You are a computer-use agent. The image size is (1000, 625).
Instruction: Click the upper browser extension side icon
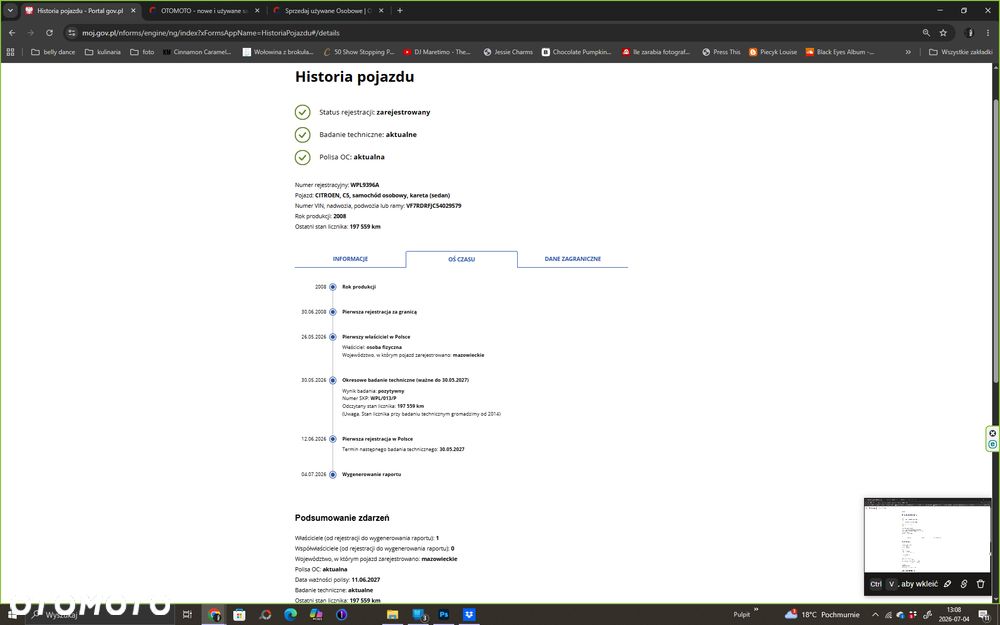pos(992,433)
